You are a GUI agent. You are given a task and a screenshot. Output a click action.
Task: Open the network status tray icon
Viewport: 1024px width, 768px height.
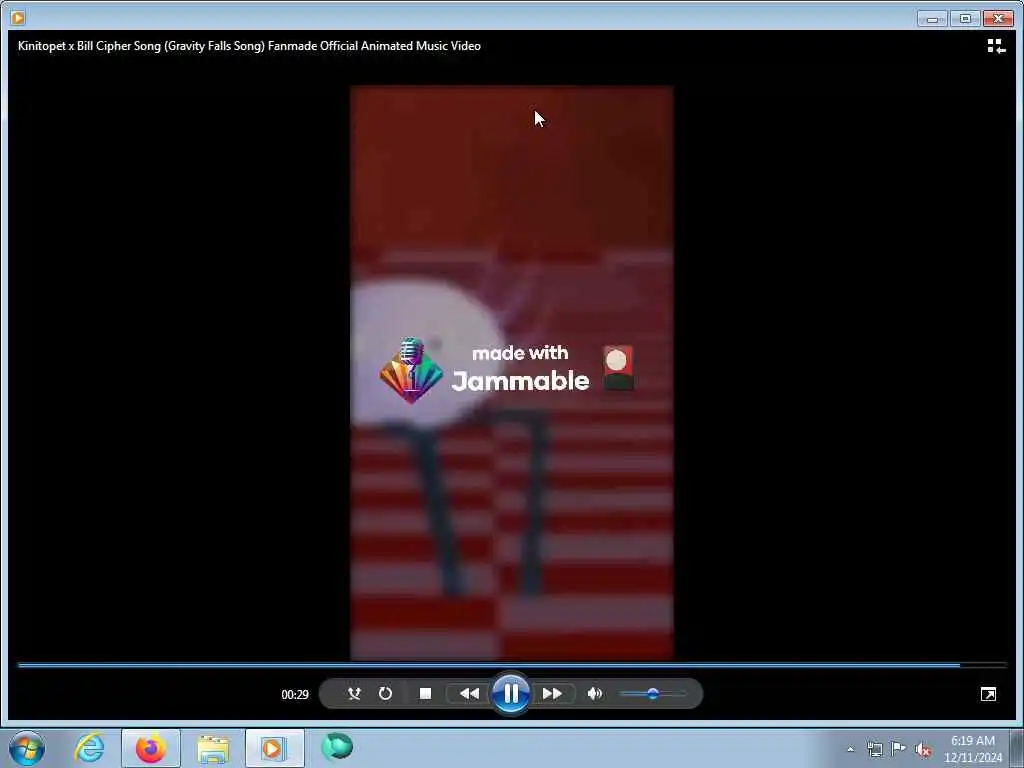coord(874,749)
